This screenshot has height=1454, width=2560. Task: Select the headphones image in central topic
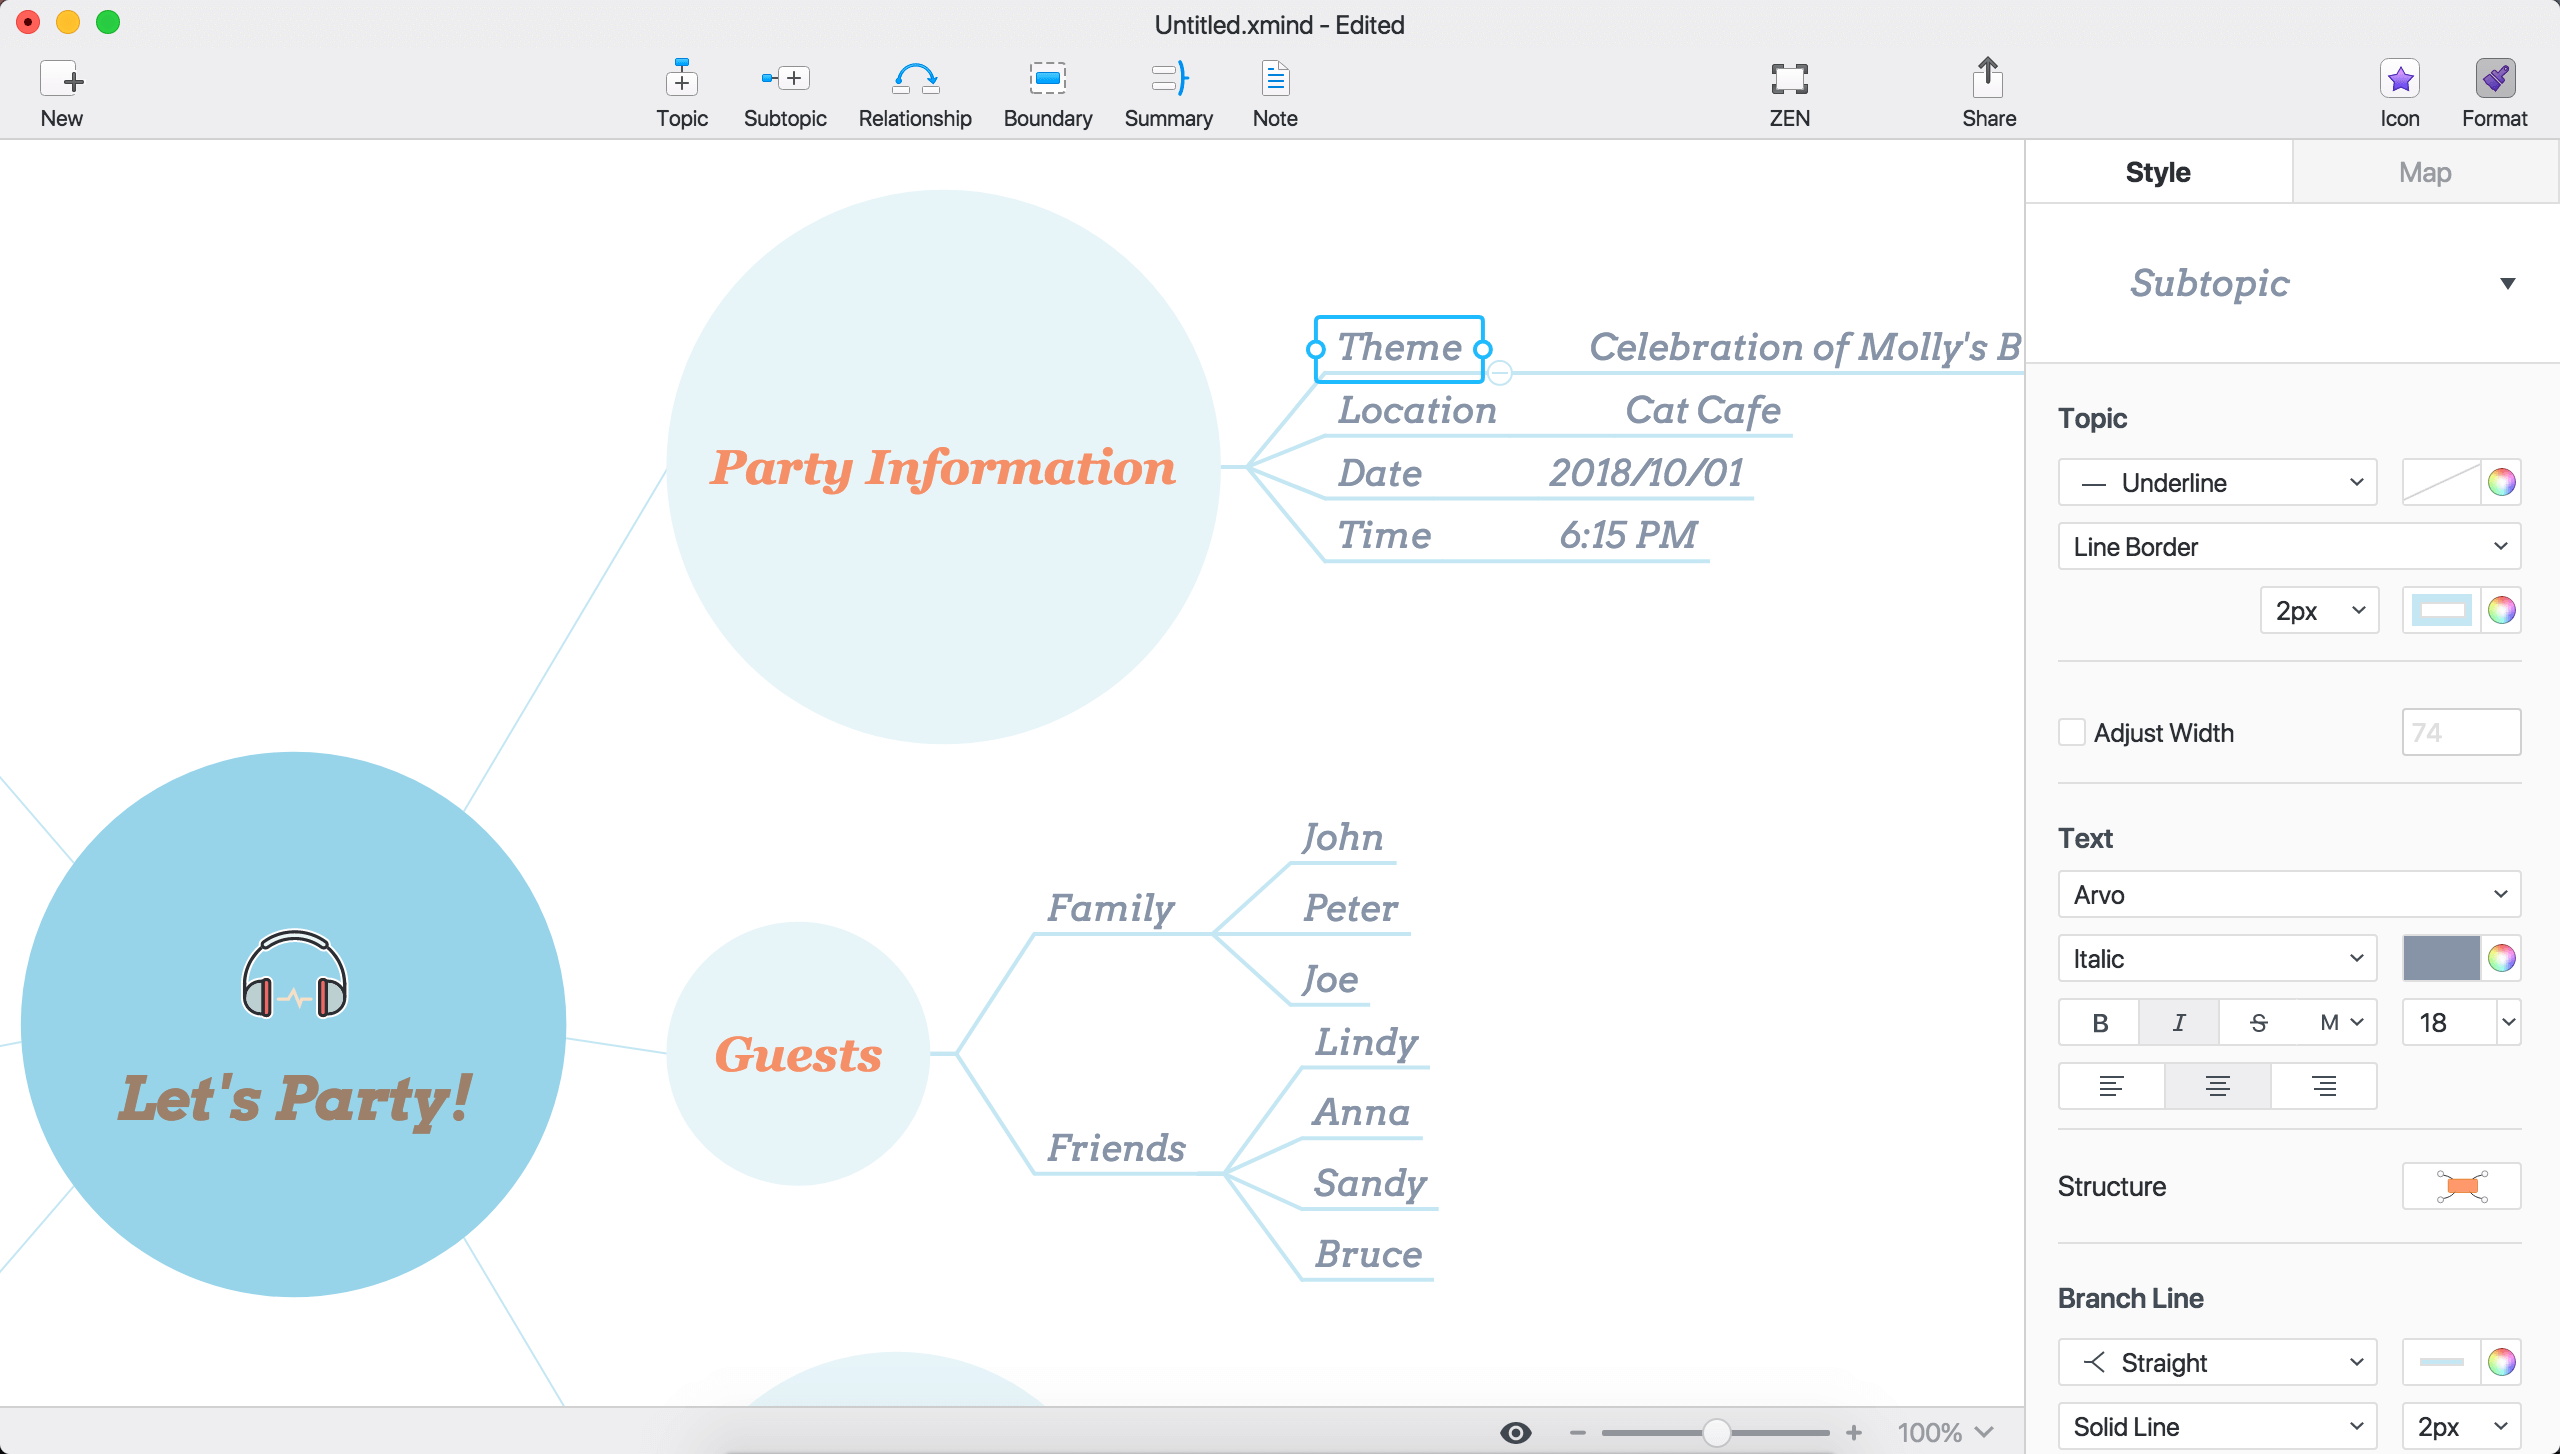coord(294,974)
